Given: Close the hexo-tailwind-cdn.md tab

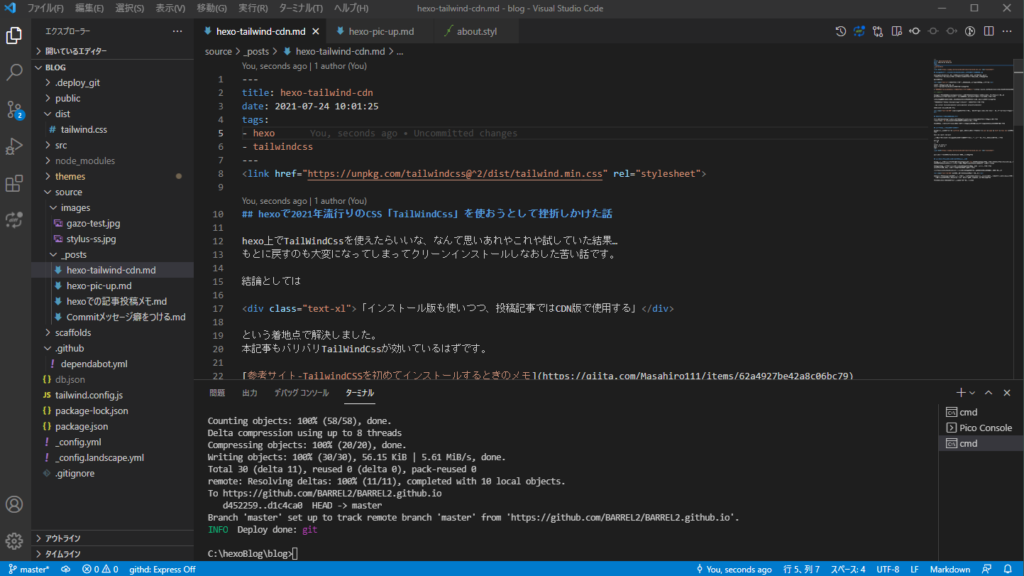Looking at the screenshot, I should (315, 31).
